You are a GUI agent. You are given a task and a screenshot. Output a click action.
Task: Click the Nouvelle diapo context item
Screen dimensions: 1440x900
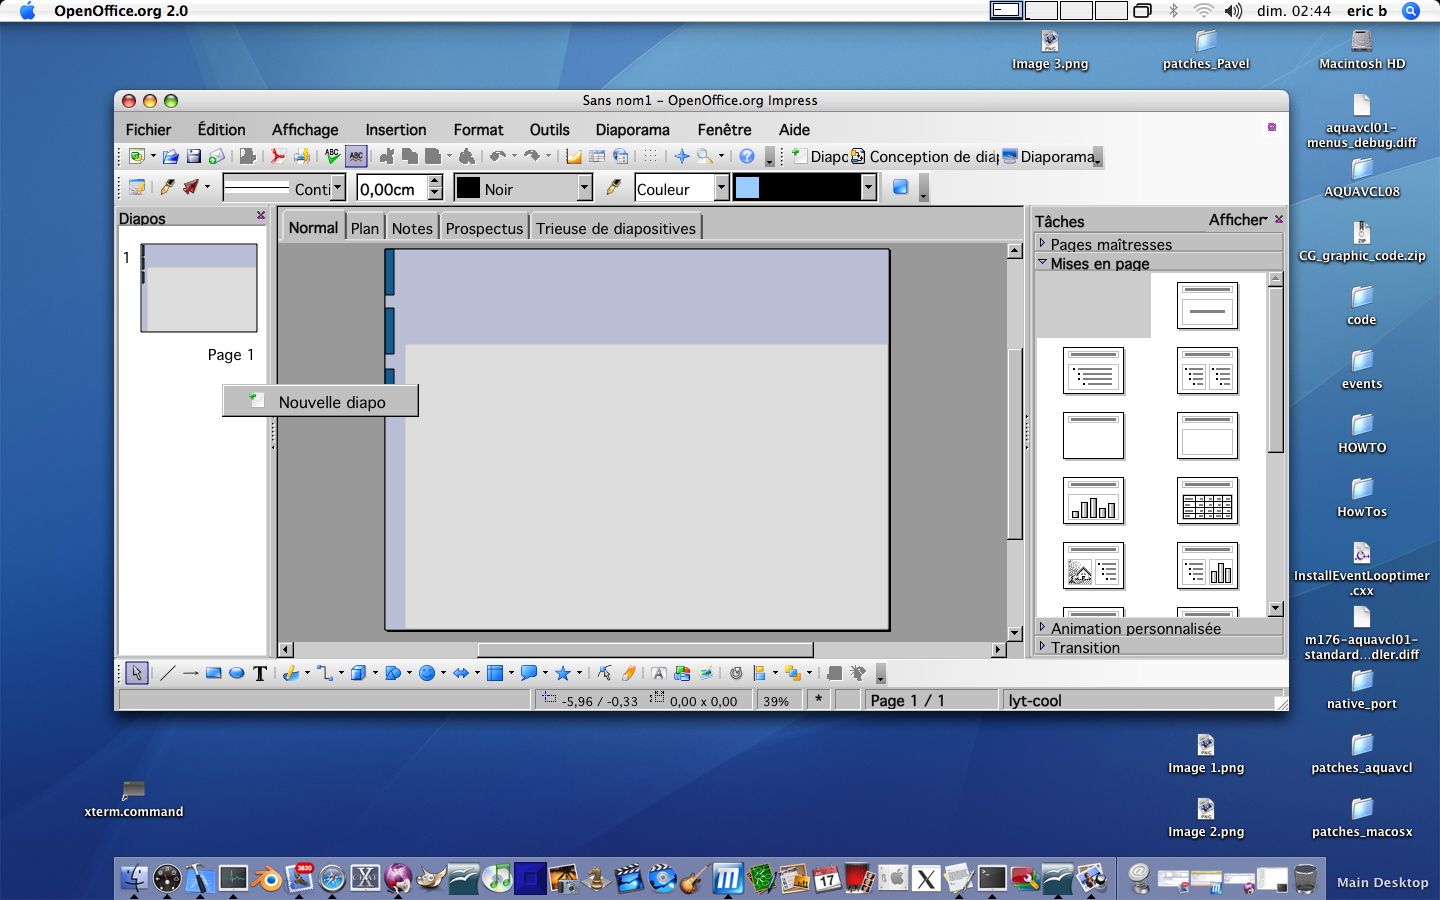[x=320, y=402]
